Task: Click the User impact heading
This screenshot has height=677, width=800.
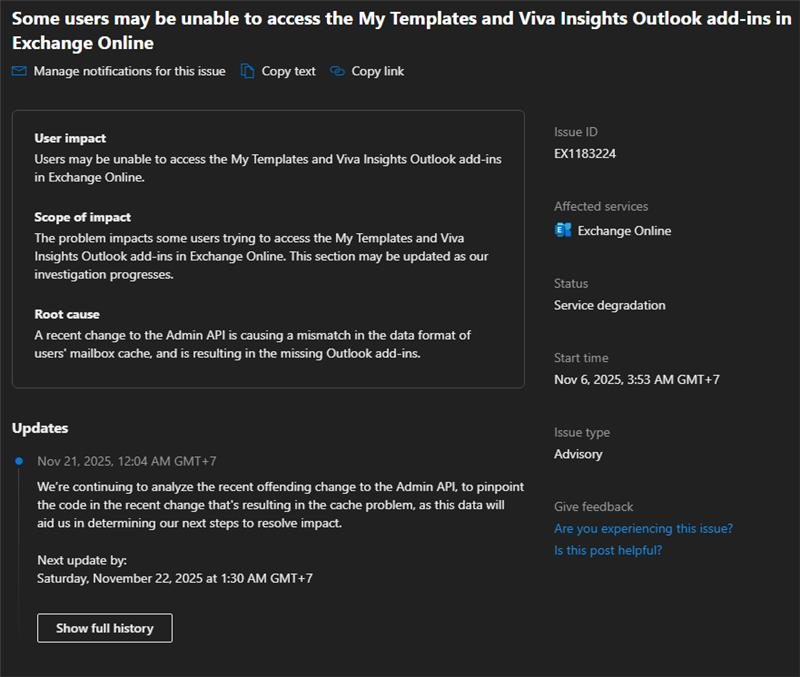Action: [x=70, y=138]
